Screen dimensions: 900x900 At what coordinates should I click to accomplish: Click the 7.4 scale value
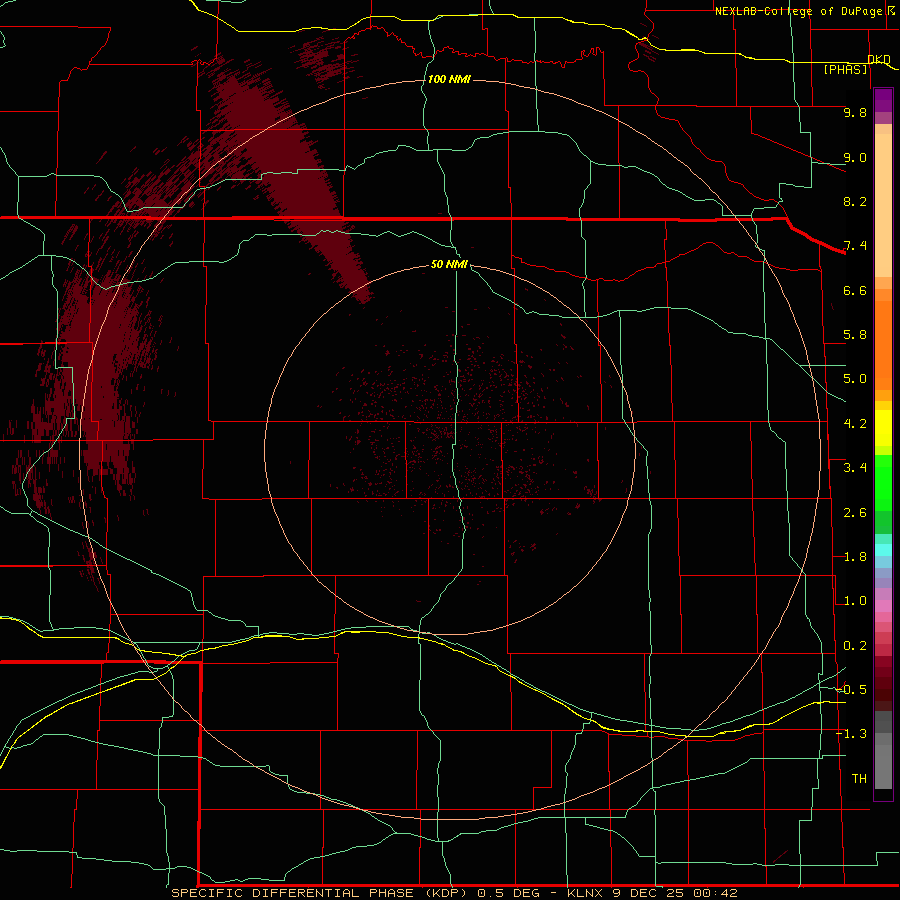[855, 246]
